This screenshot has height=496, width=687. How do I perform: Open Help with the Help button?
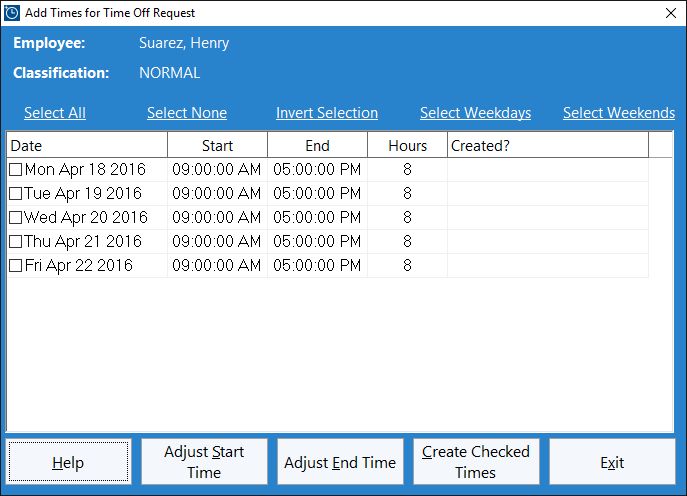tap(68, 462)
